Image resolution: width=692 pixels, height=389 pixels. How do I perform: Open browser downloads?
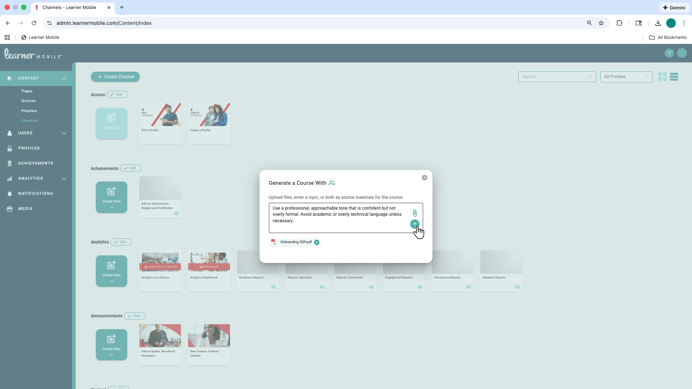tap(658, 23)
